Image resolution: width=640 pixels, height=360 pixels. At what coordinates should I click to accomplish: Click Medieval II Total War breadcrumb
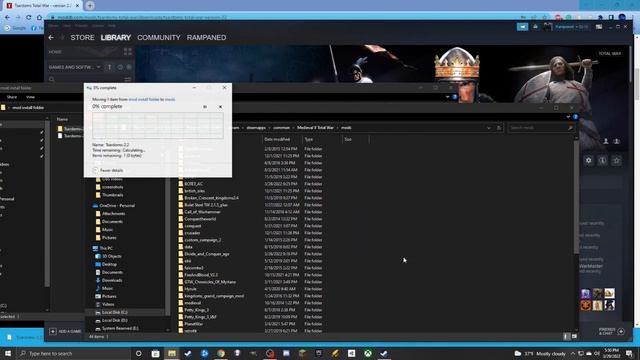(315, 128)
